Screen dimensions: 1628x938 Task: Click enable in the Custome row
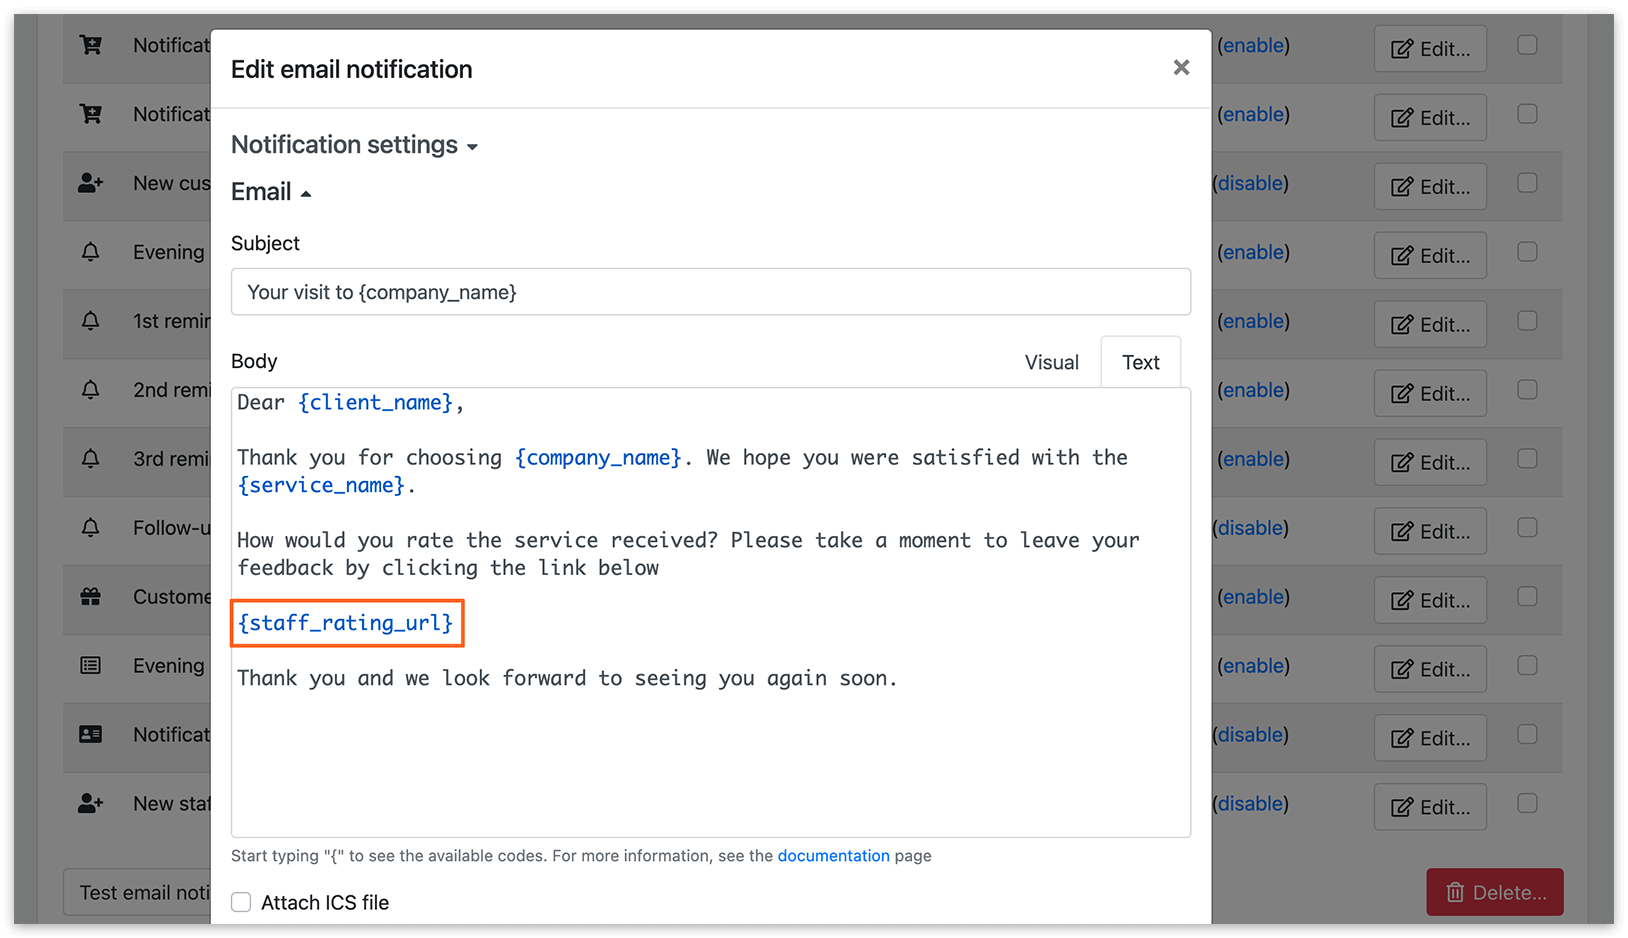tap(1253, 597)
